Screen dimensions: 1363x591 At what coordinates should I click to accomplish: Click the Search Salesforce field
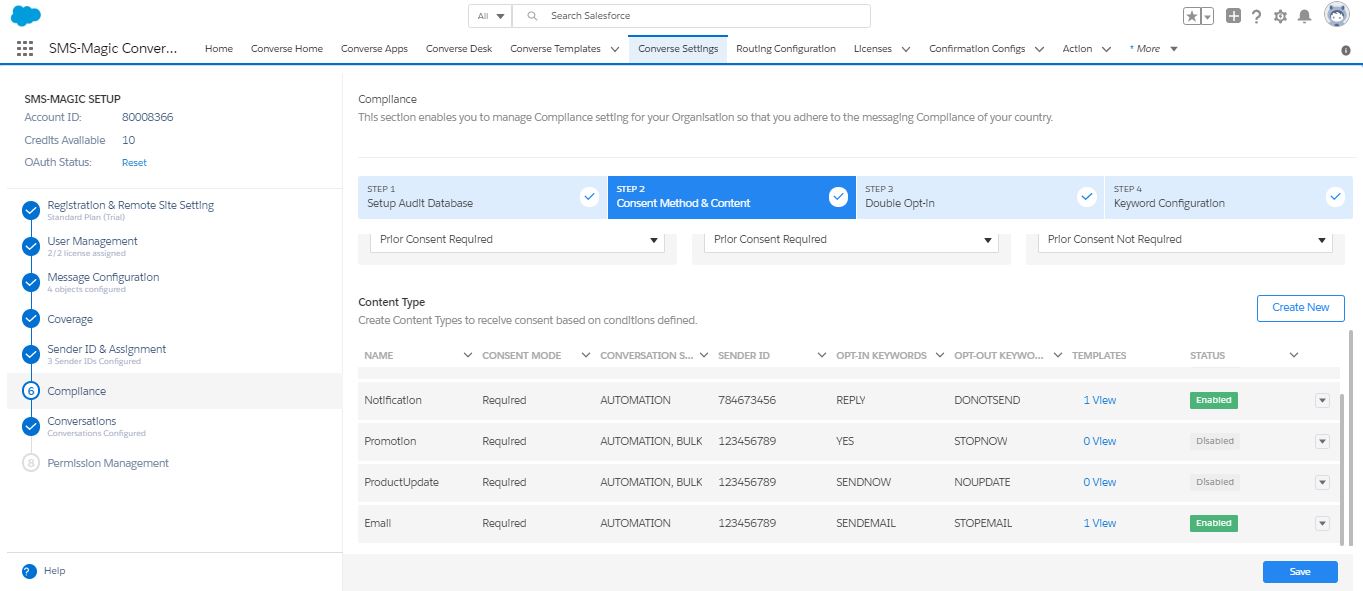click(691, 16)
